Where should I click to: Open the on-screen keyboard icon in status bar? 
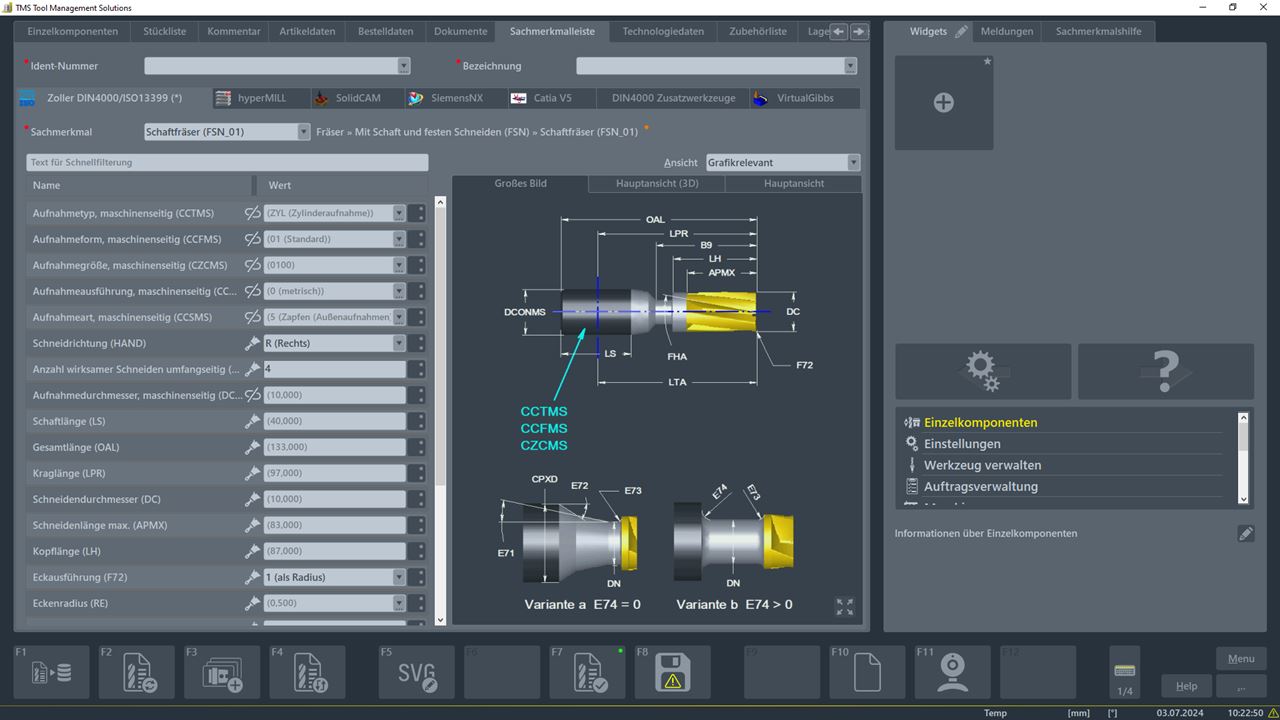[1124, 668]
